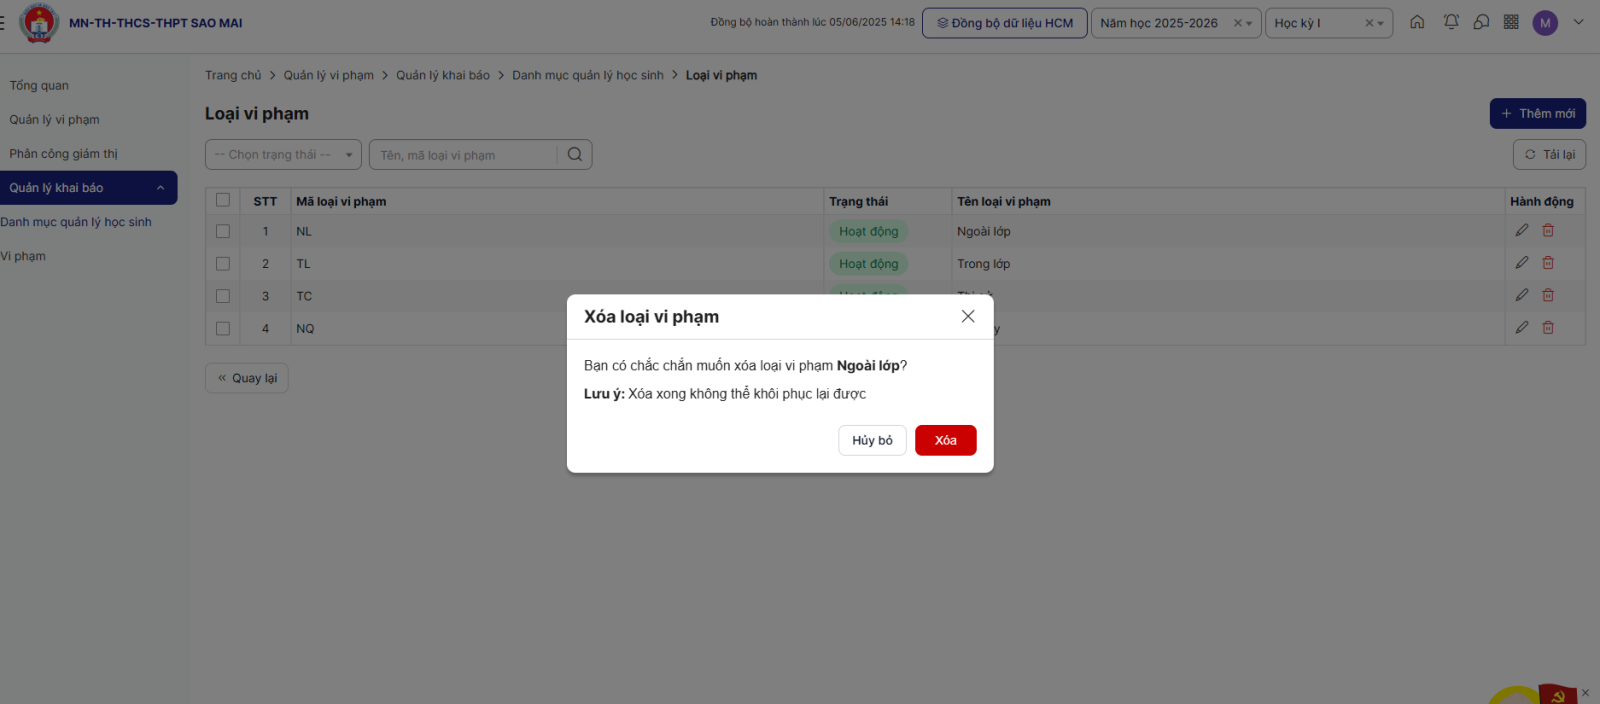The width and height of the screenshot is (1600, 704).
Task: Select Phân công giám thị menu item
Action: [x=64, y=154]
